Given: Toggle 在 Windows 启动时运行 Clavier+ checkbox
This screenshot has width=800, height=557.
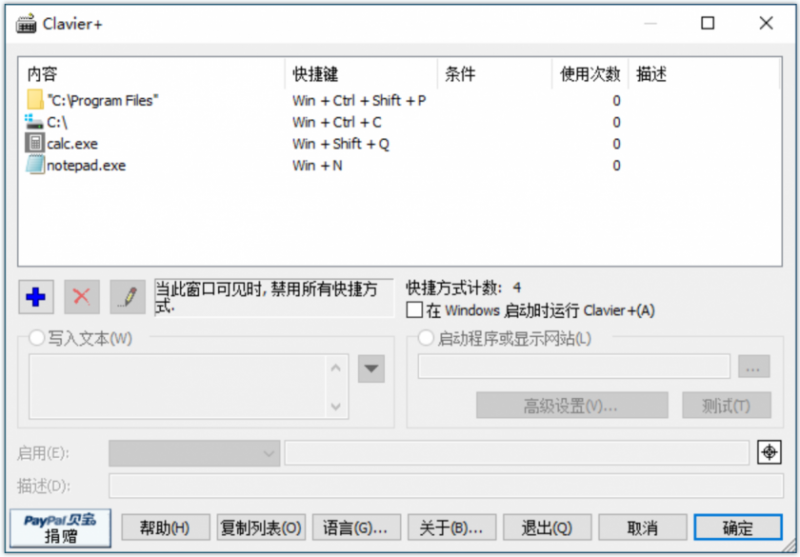Looking at the screenshot, I should tap(414, 310).
